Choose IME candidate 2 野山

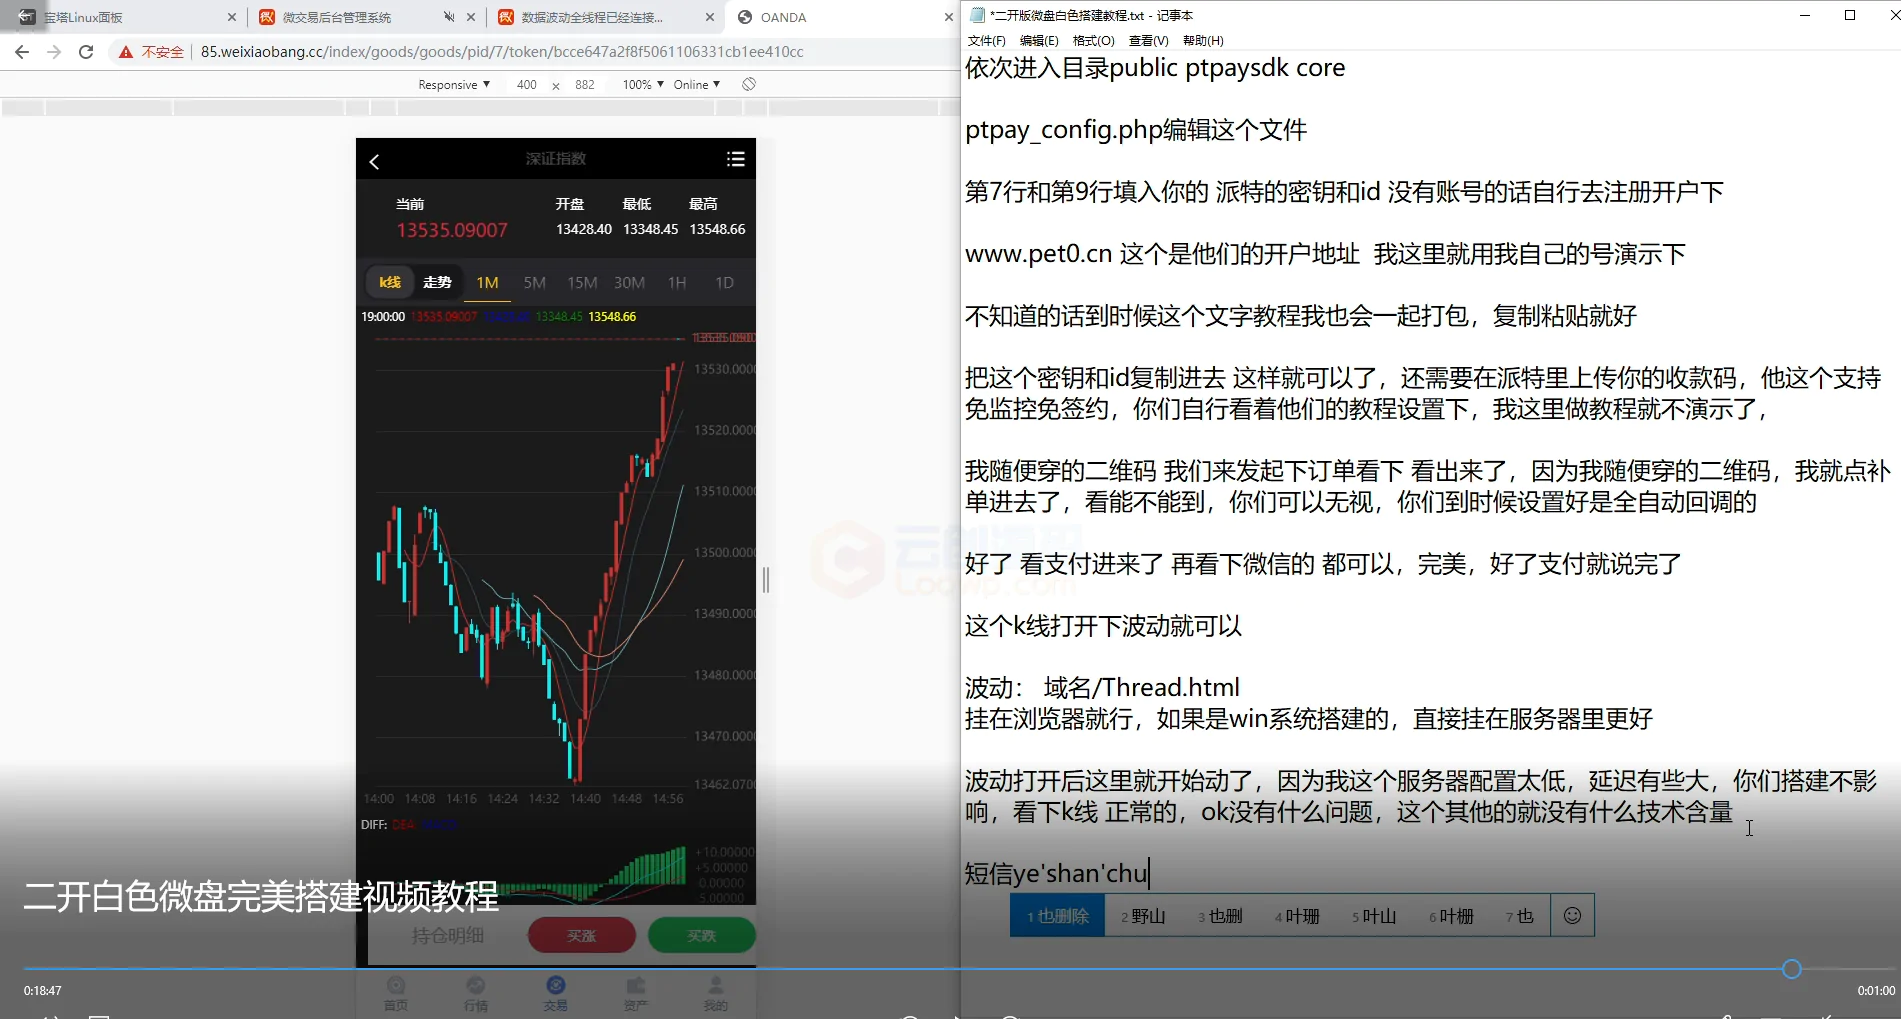1143,916
